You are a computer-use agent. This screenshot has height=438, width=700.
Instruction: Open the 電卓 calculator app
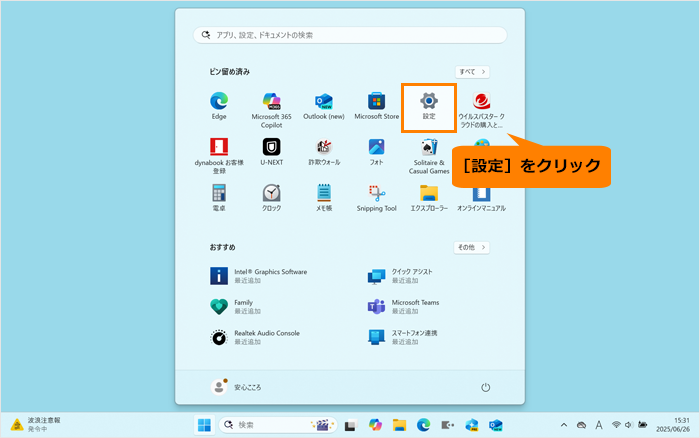219,198
